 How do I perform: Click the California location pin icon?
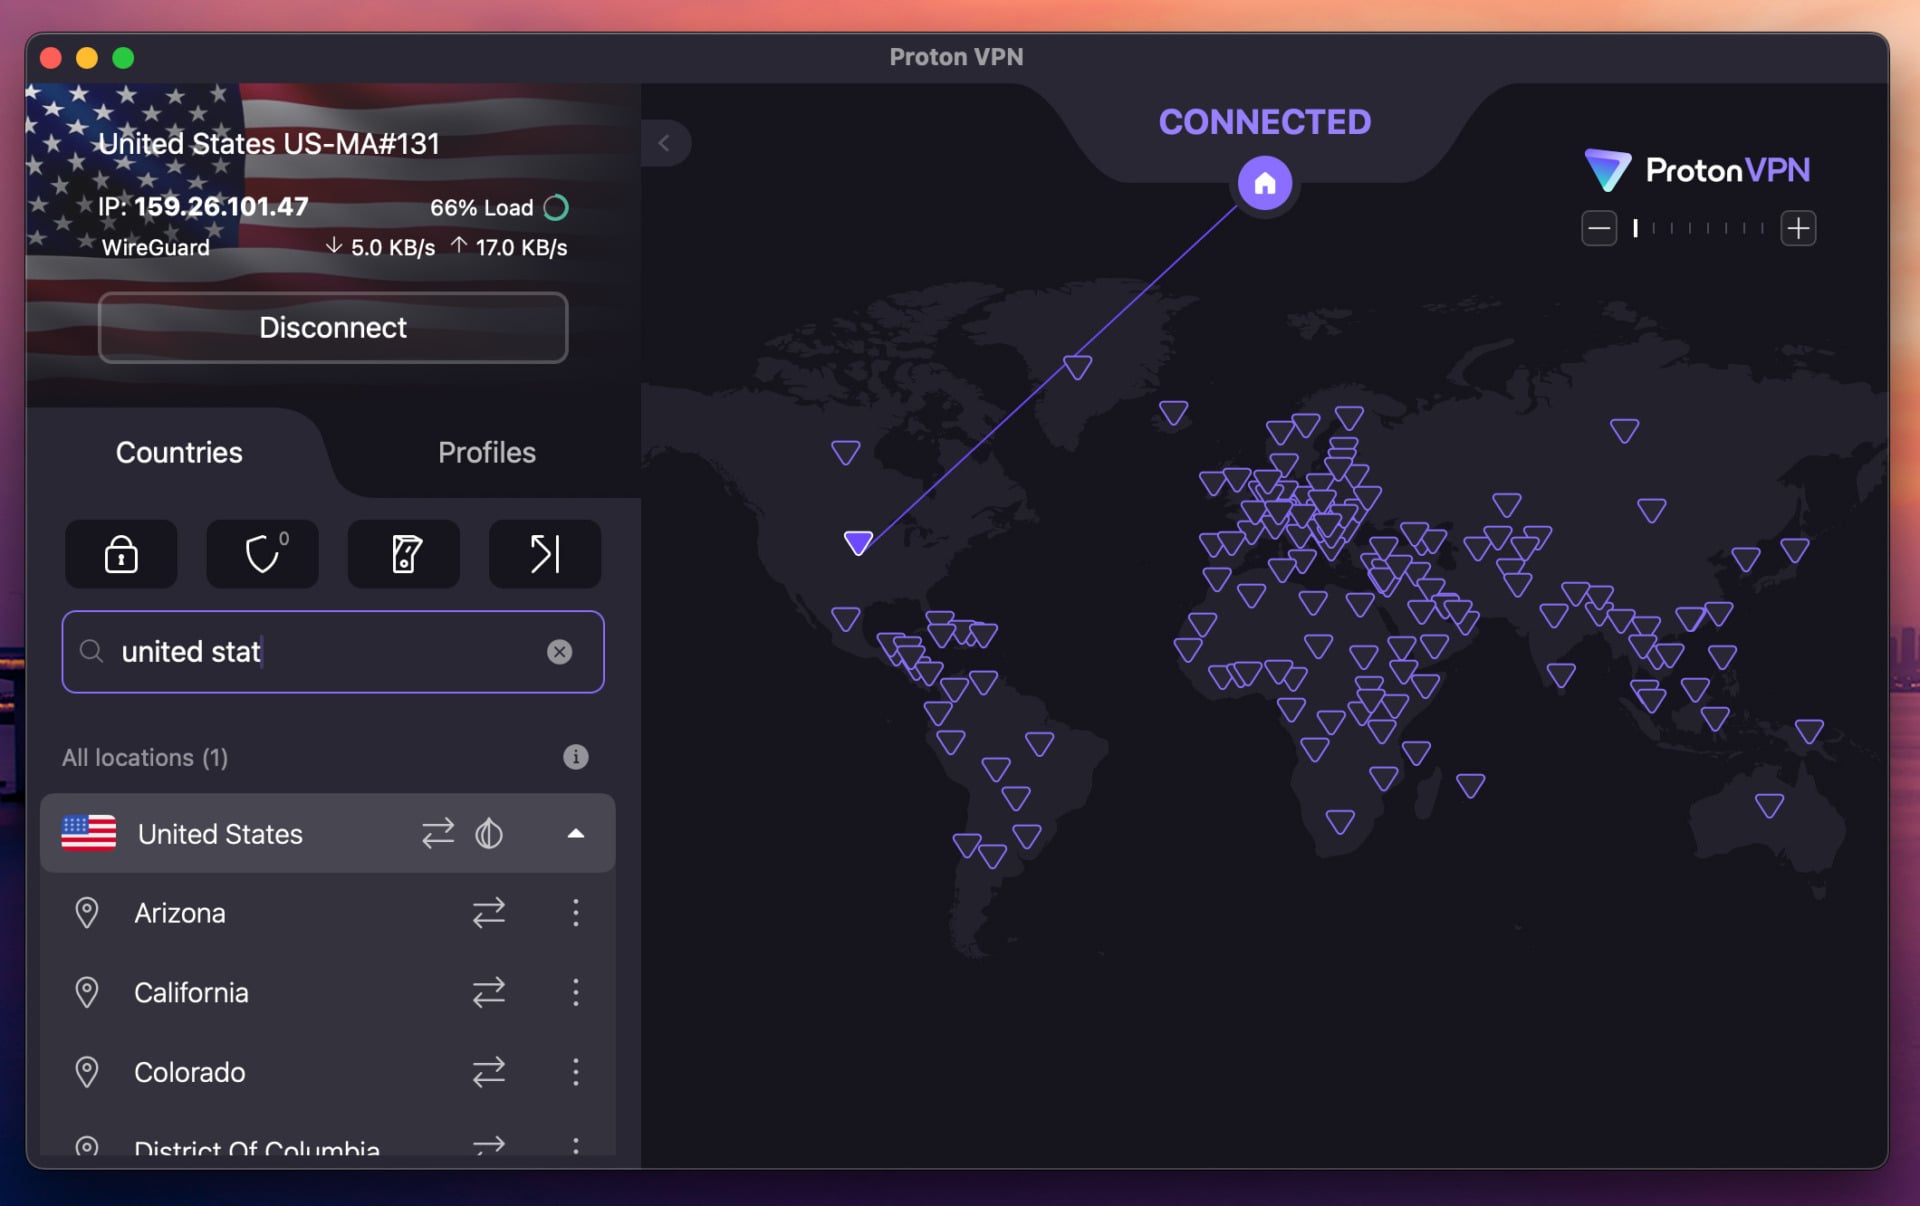pyautogui.click(x=87, y=992)
